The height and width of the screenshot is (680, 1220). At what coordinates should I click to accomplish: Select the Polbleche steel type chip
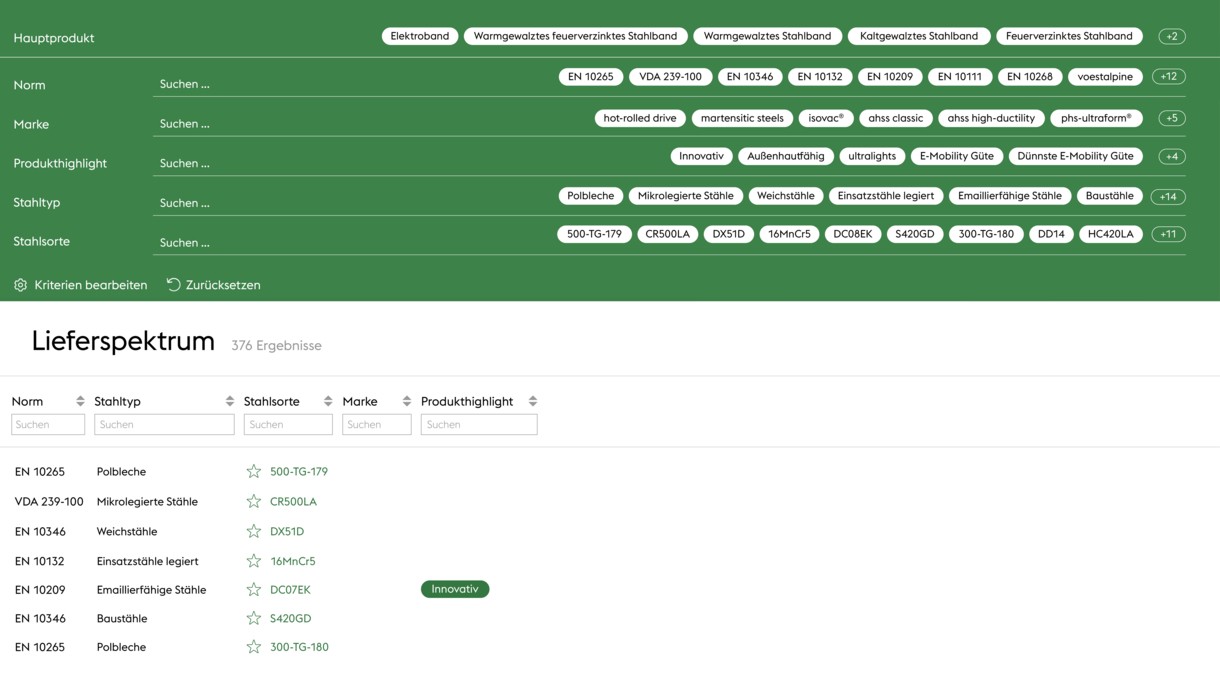point(590,196)
